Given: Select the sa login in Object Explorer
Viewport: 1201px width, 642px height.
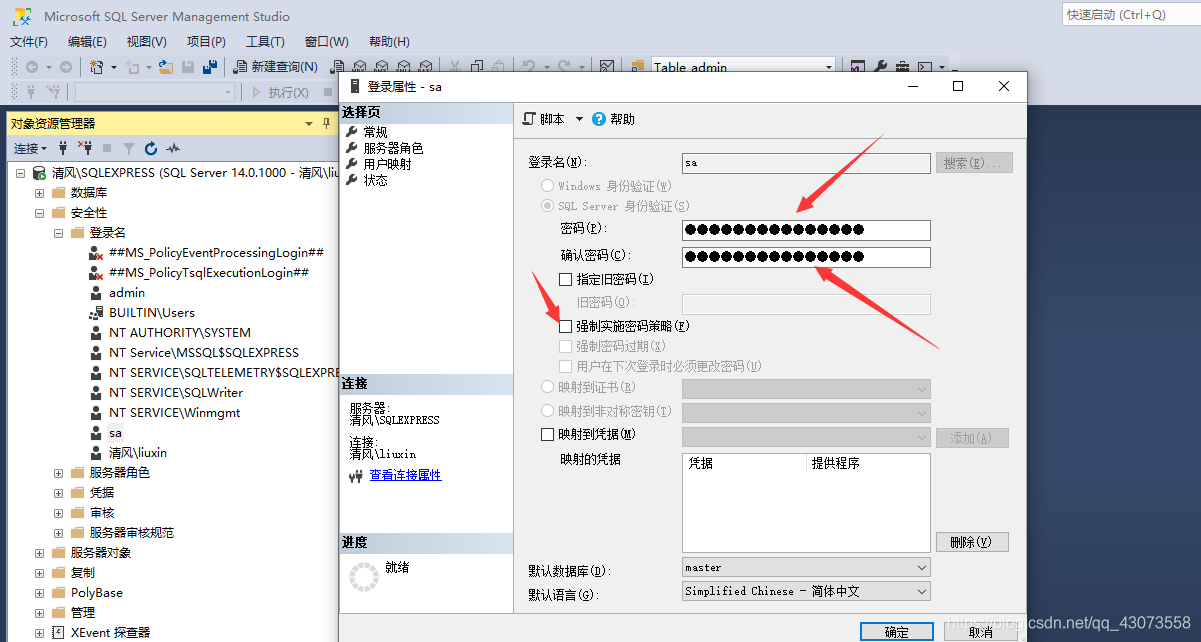Looking at the screenshot, I should pyautogui.click(x=114, y=432).
